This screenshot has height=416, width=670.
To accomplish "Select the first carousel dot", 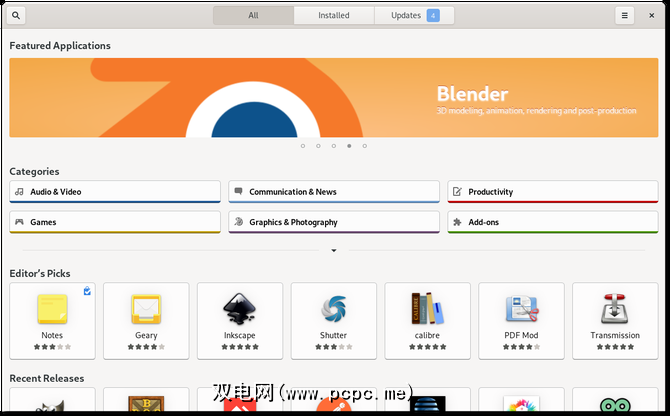I will (303, 146).
